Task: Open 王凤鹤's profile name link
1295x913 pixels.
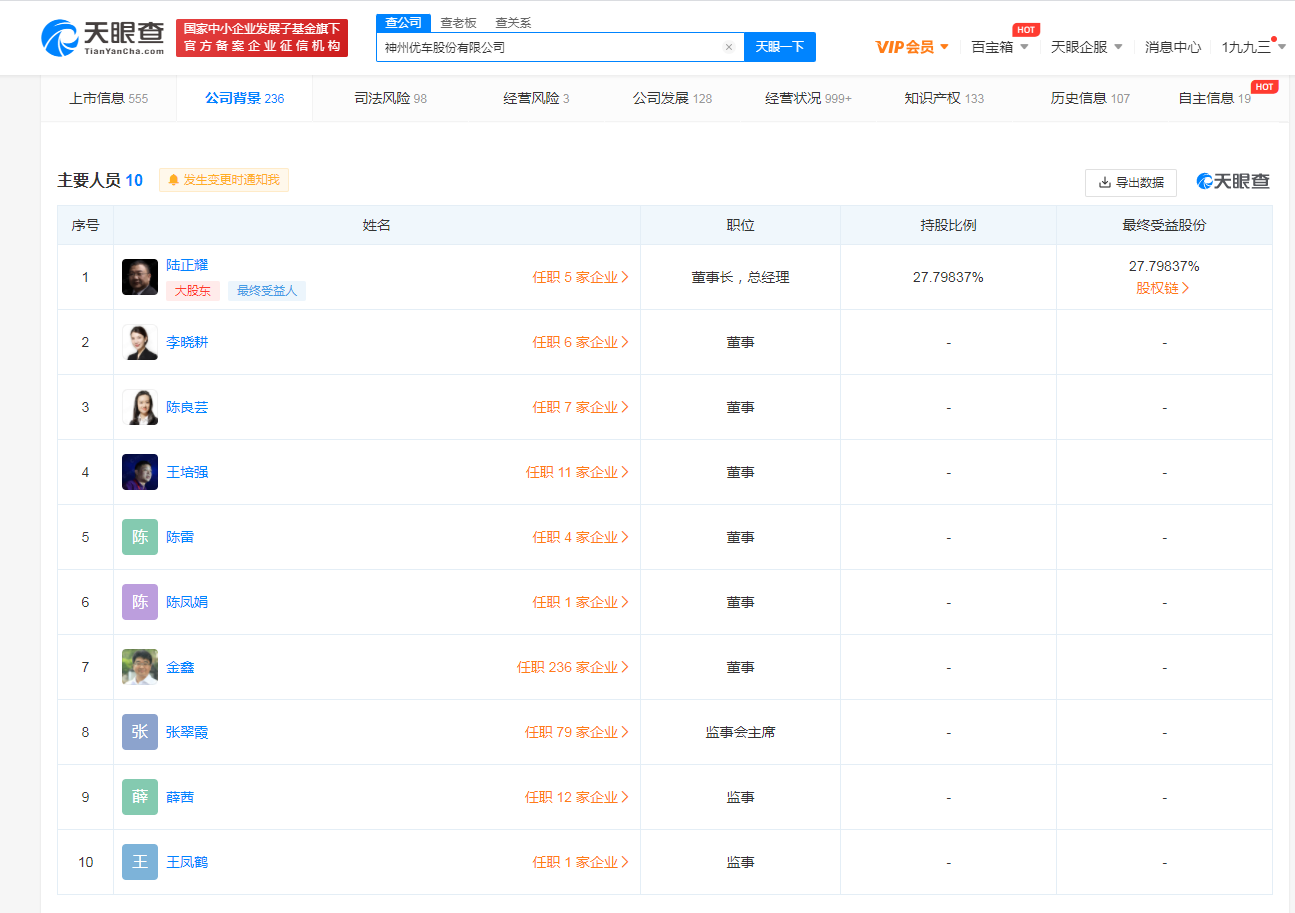Action: click(x=187, y=862)
